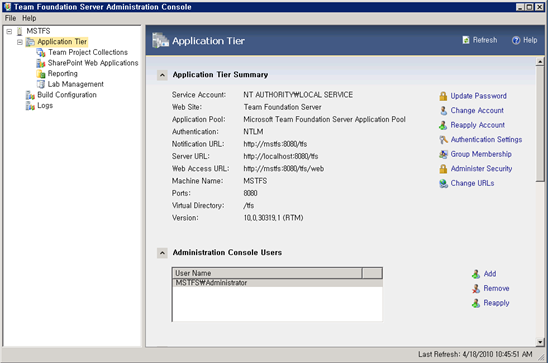Click the Administer Security lock icon
548x363 pixels.
pos(443,169)
